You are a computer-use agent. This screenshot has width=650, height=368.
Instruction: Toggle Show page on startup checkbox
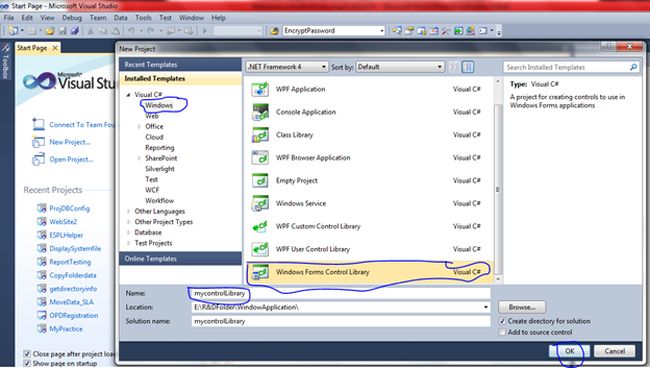[x=27, y=363]
